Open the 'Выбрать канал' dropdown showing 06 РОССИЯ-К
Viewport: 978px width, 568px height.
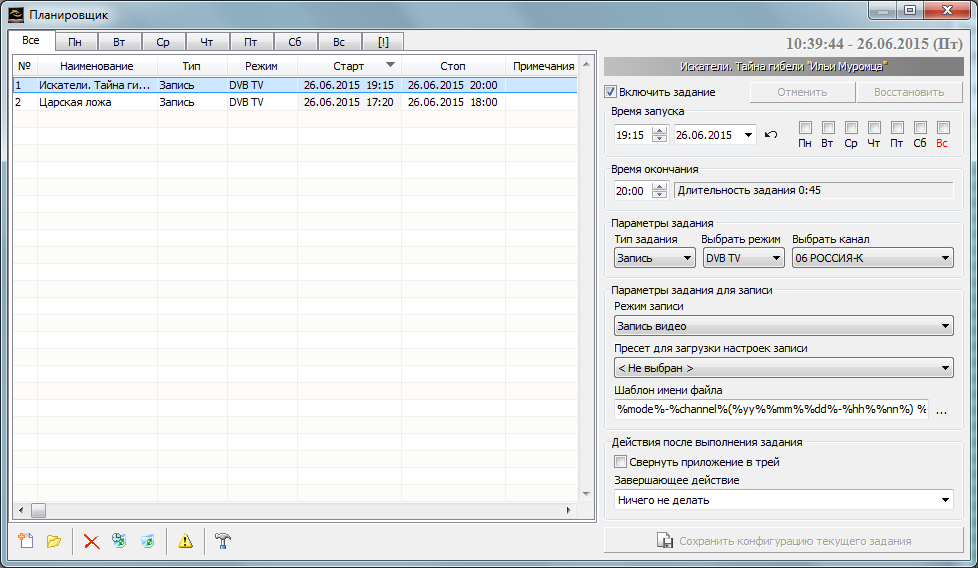coord(872,258)
